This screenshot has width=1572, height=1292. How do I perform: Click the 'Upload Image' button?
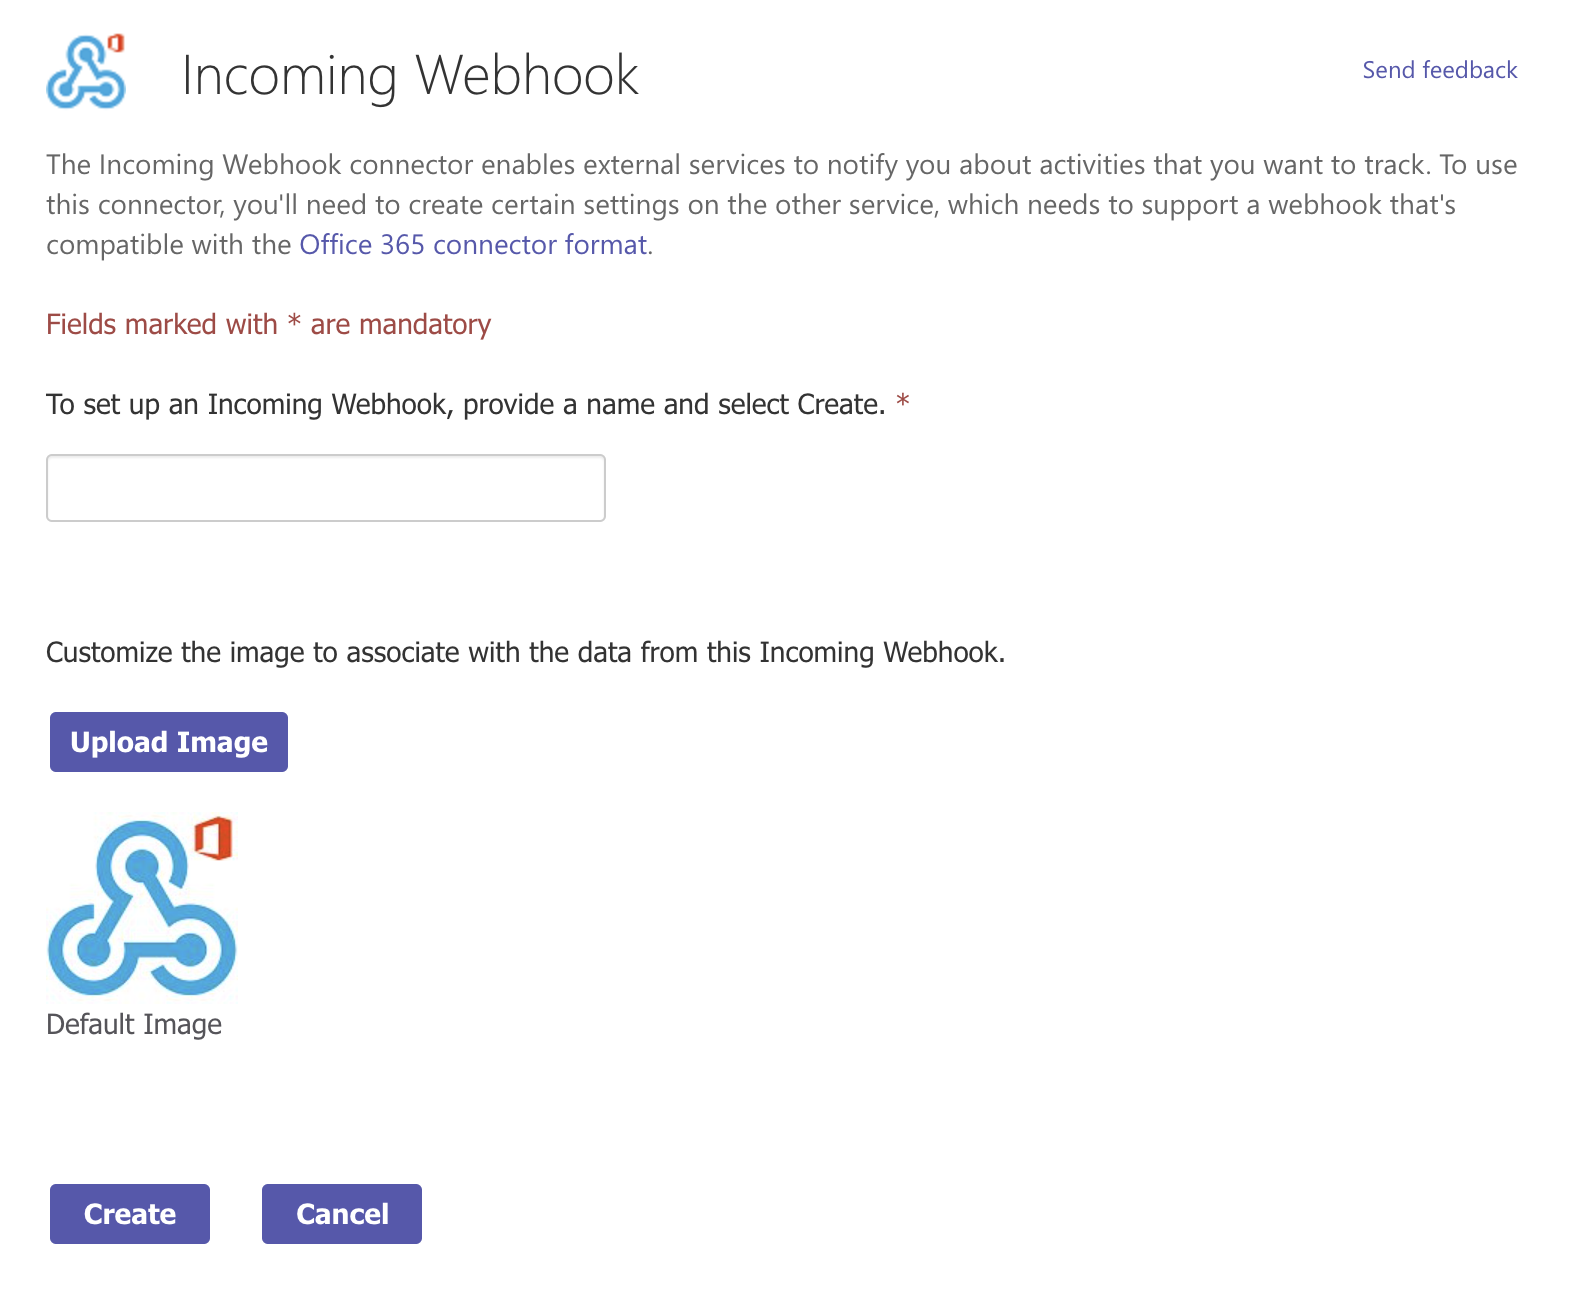point(167,741)
